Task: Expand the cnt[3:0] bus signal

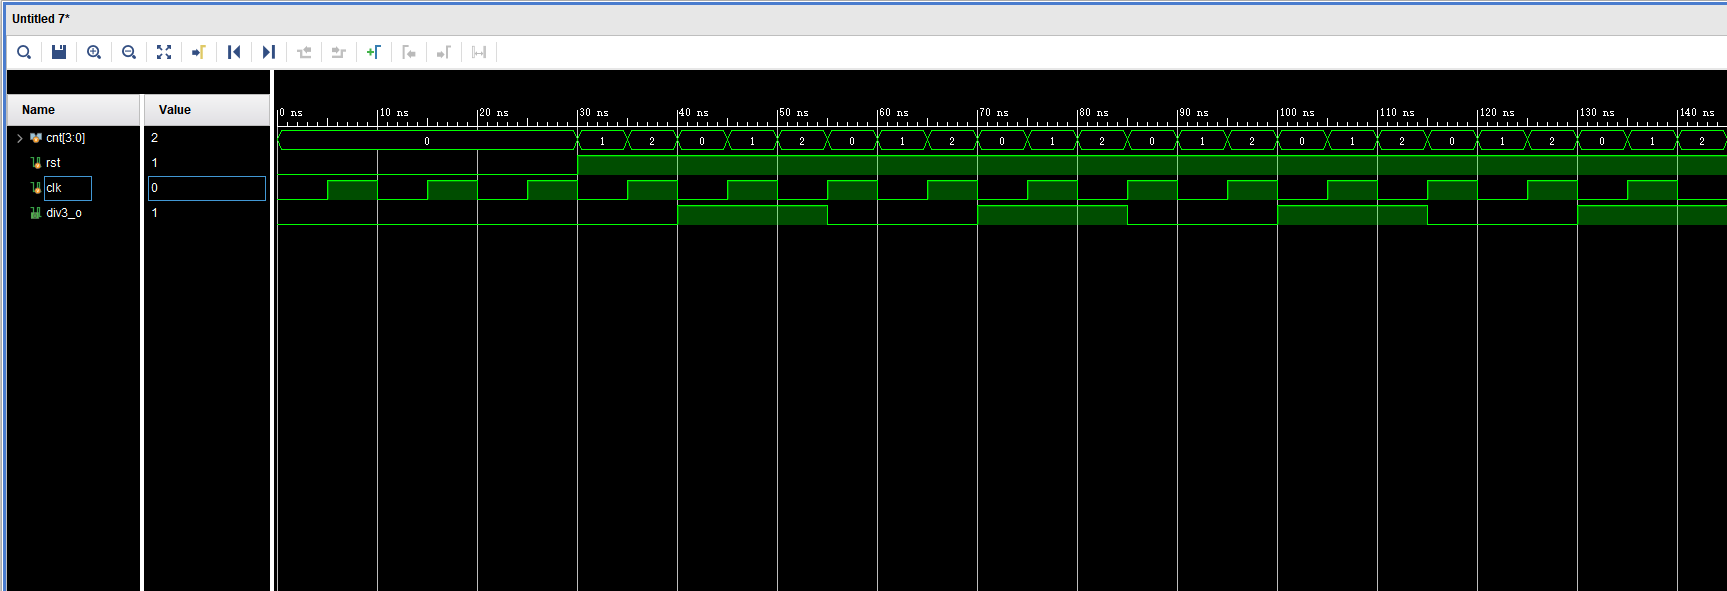Action: point(19,138)
